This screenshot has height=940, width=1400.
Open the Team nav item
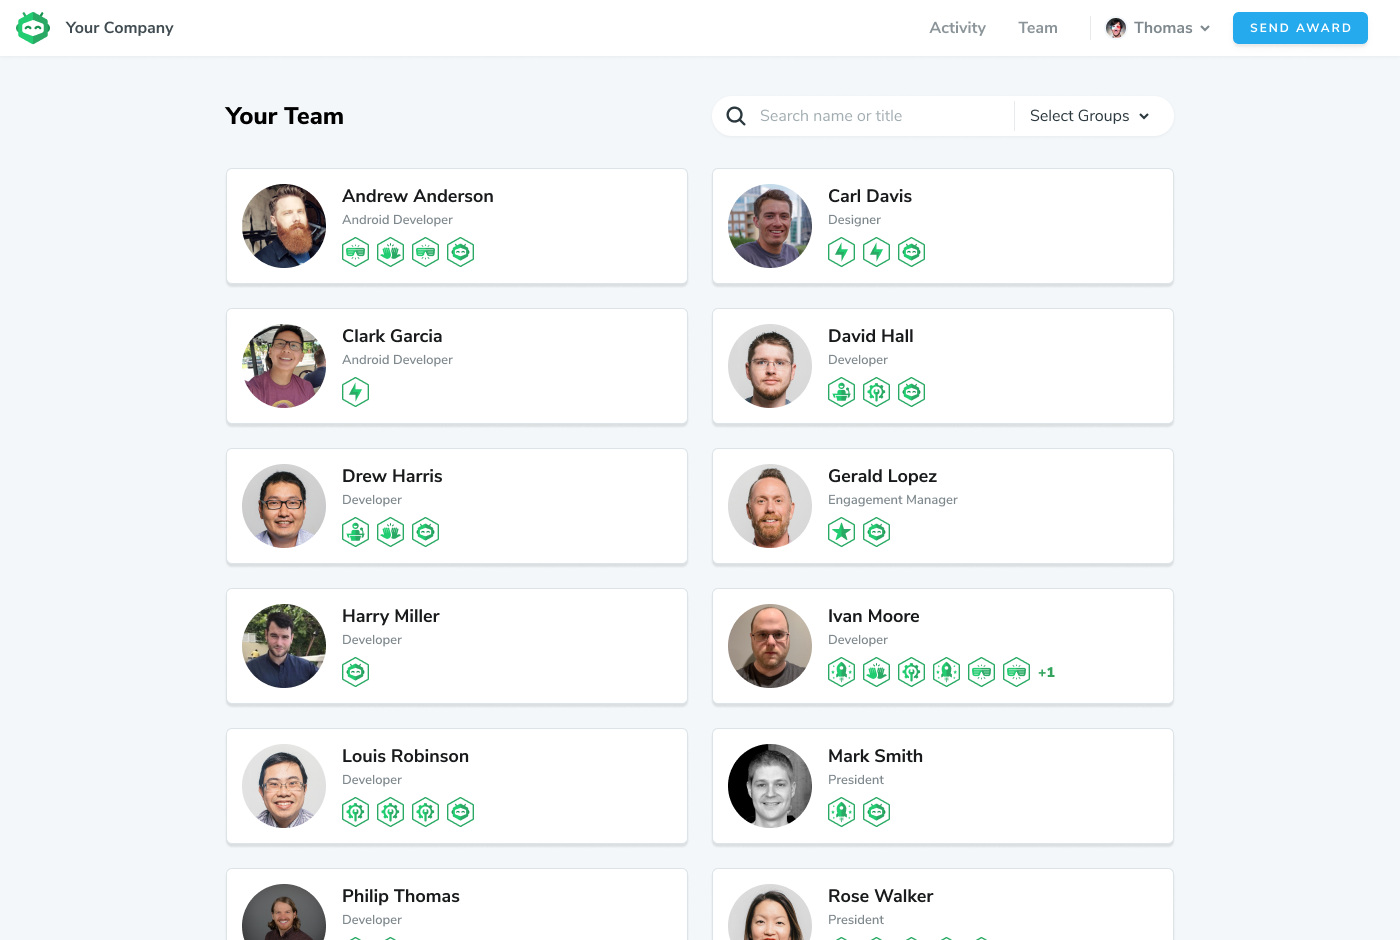pos(1037,28)
